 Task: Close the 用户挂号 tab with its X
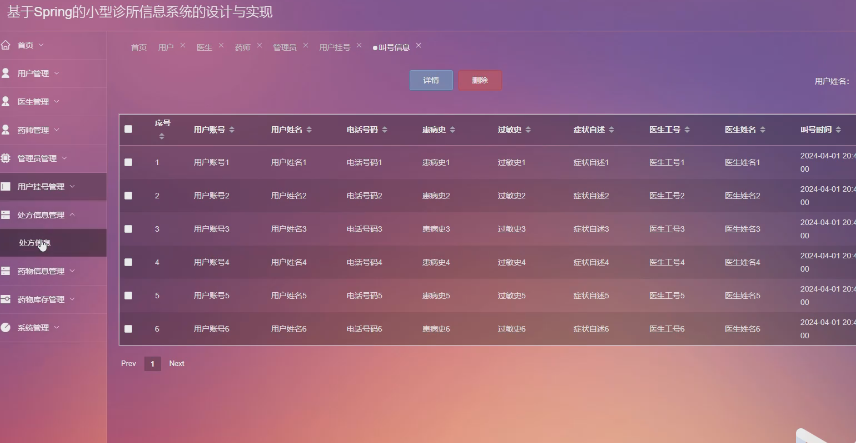point(359,45)
